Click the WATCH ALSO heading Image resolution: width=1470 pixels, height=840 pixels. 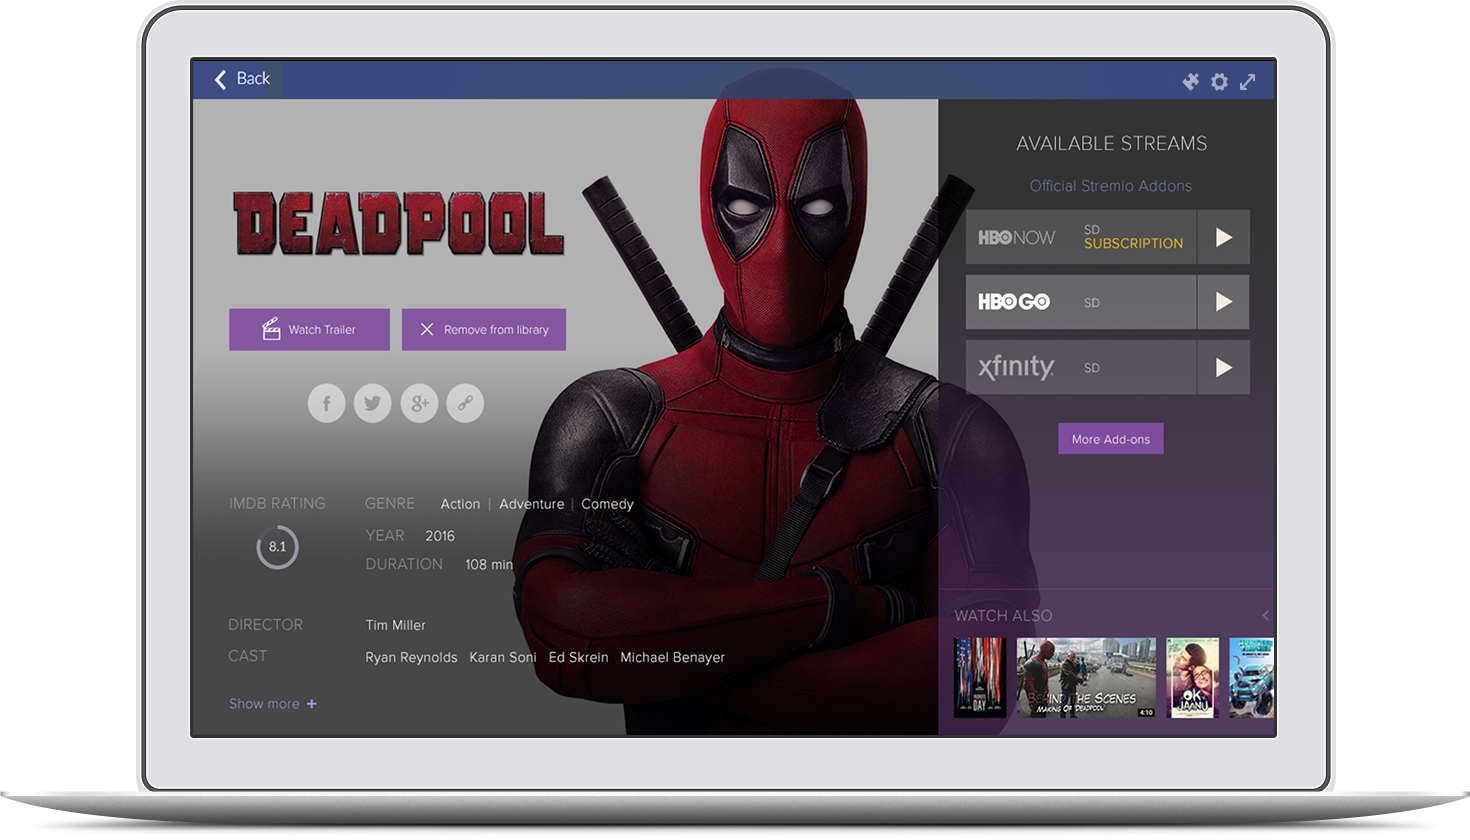1003,616
